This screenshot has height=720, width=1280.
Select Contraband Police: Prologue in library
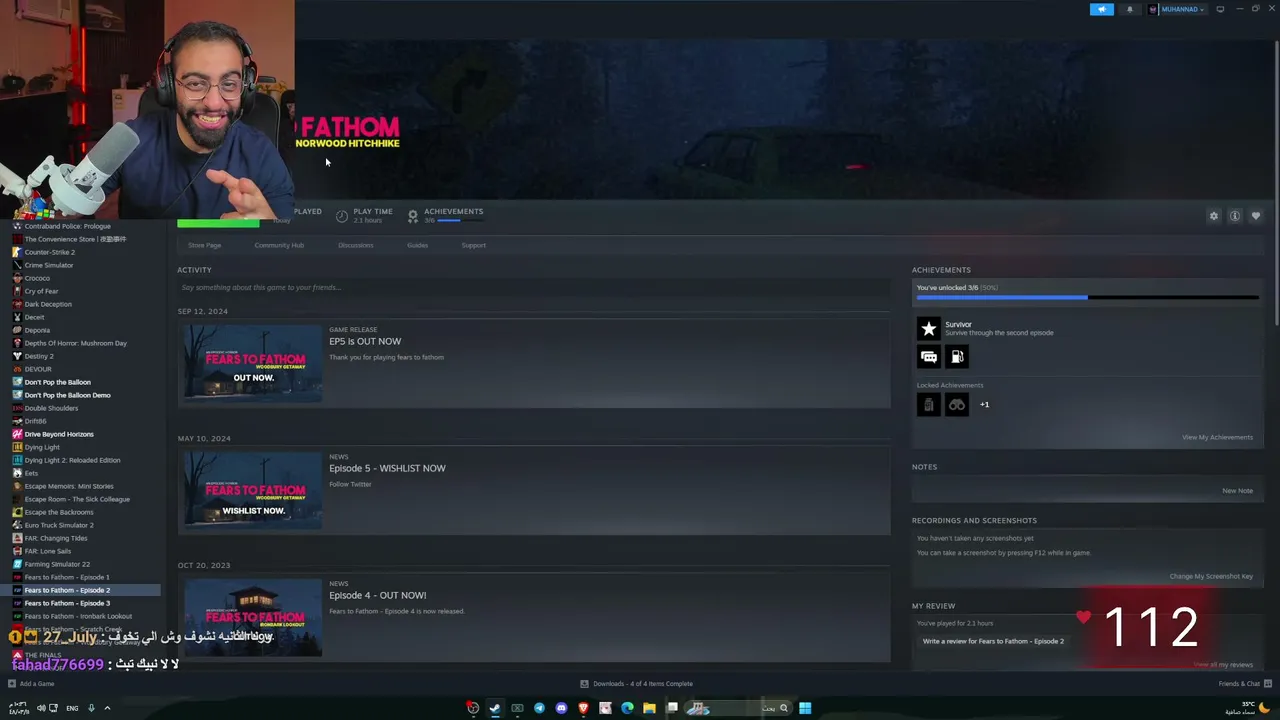point(68,226)
